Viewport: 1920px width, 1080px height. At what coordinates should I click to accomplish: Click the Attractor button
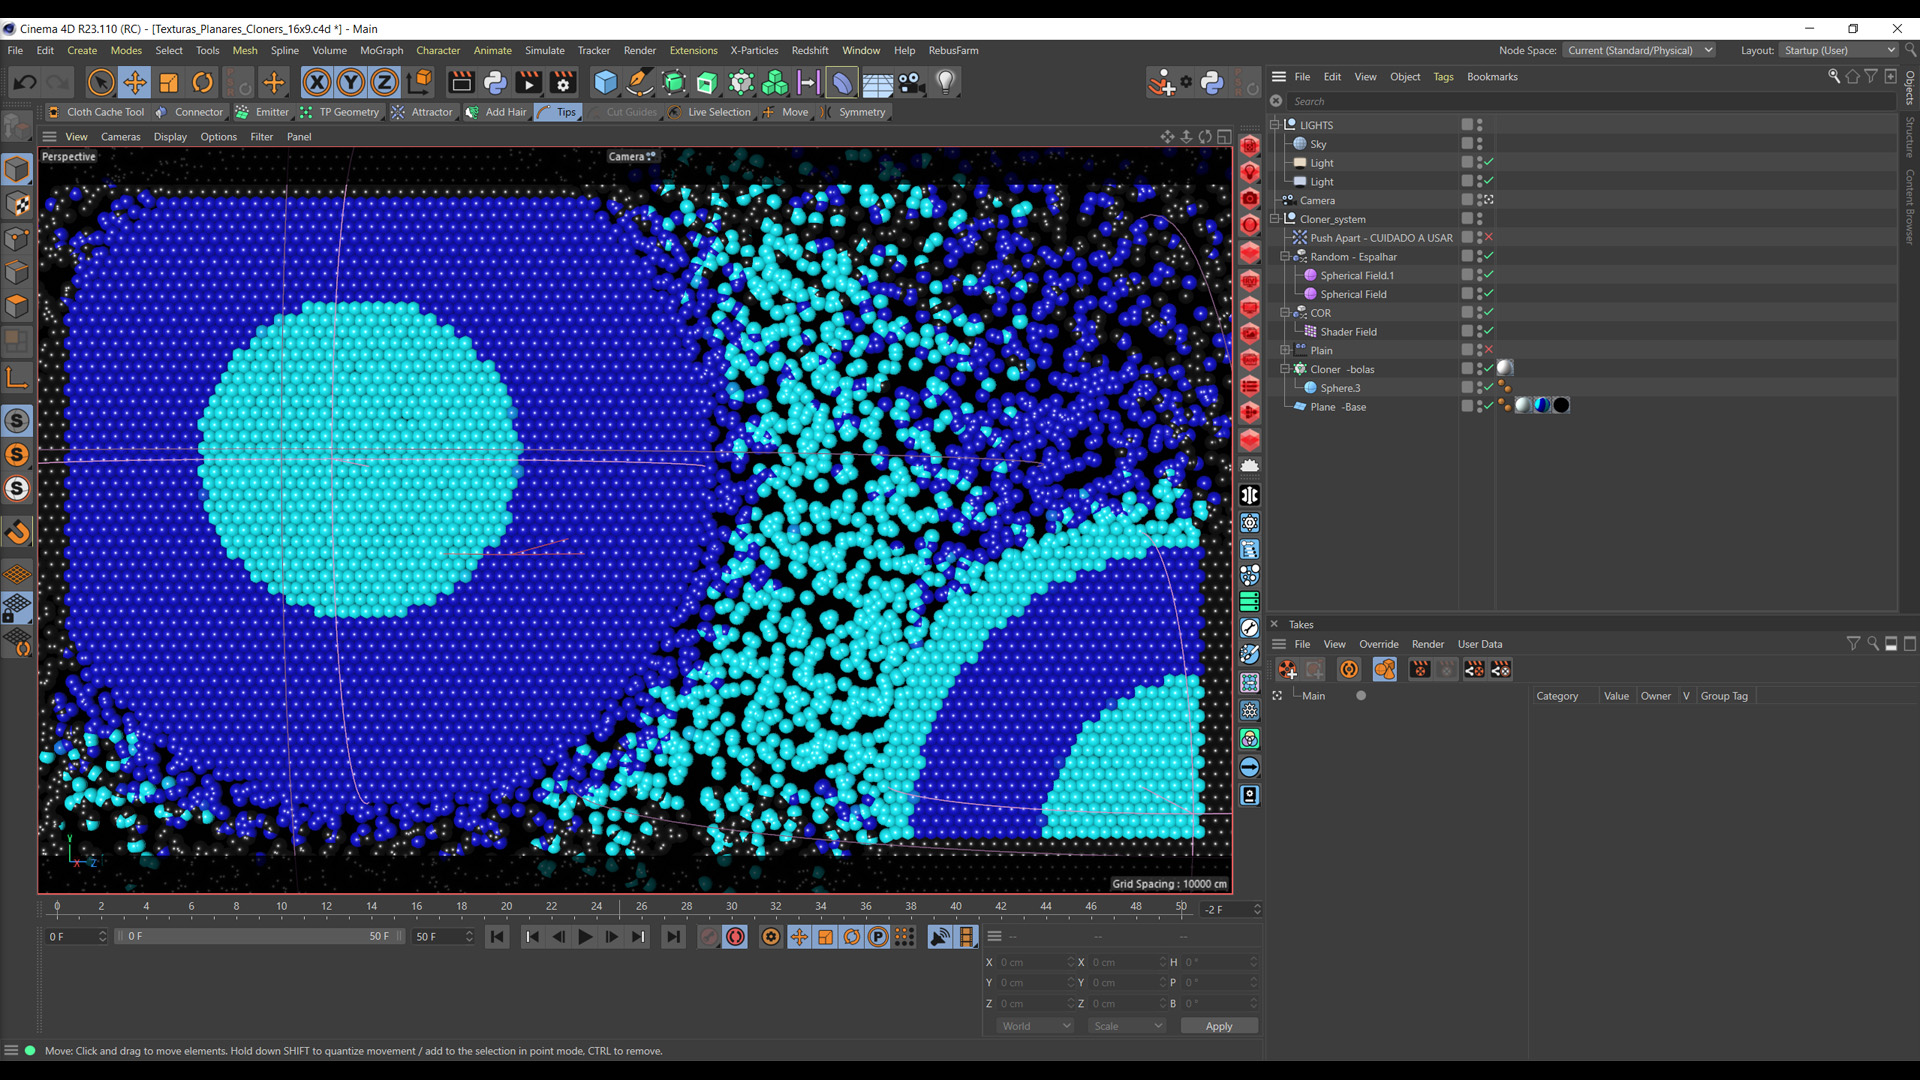(431, 112)
